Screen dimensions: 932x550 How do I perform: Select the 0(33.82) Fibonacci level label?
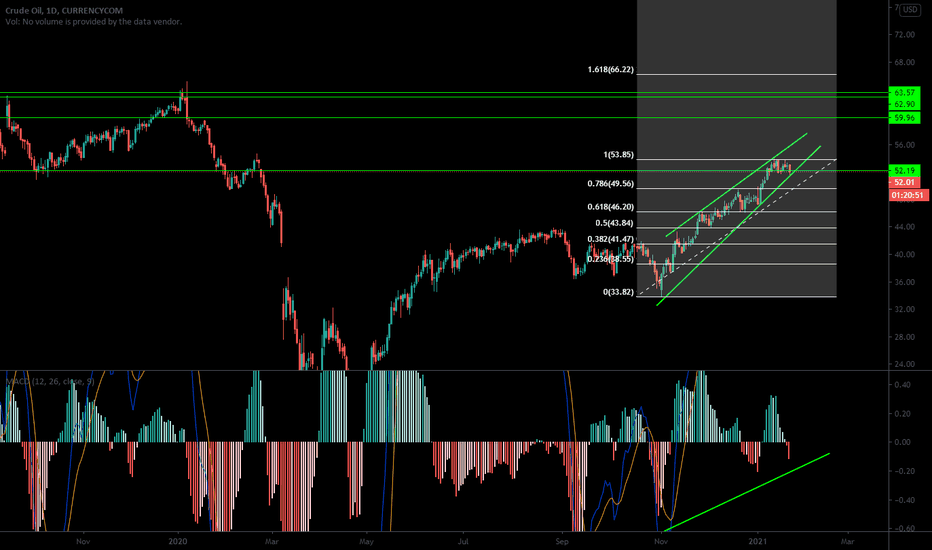click(x=618, y=292)
